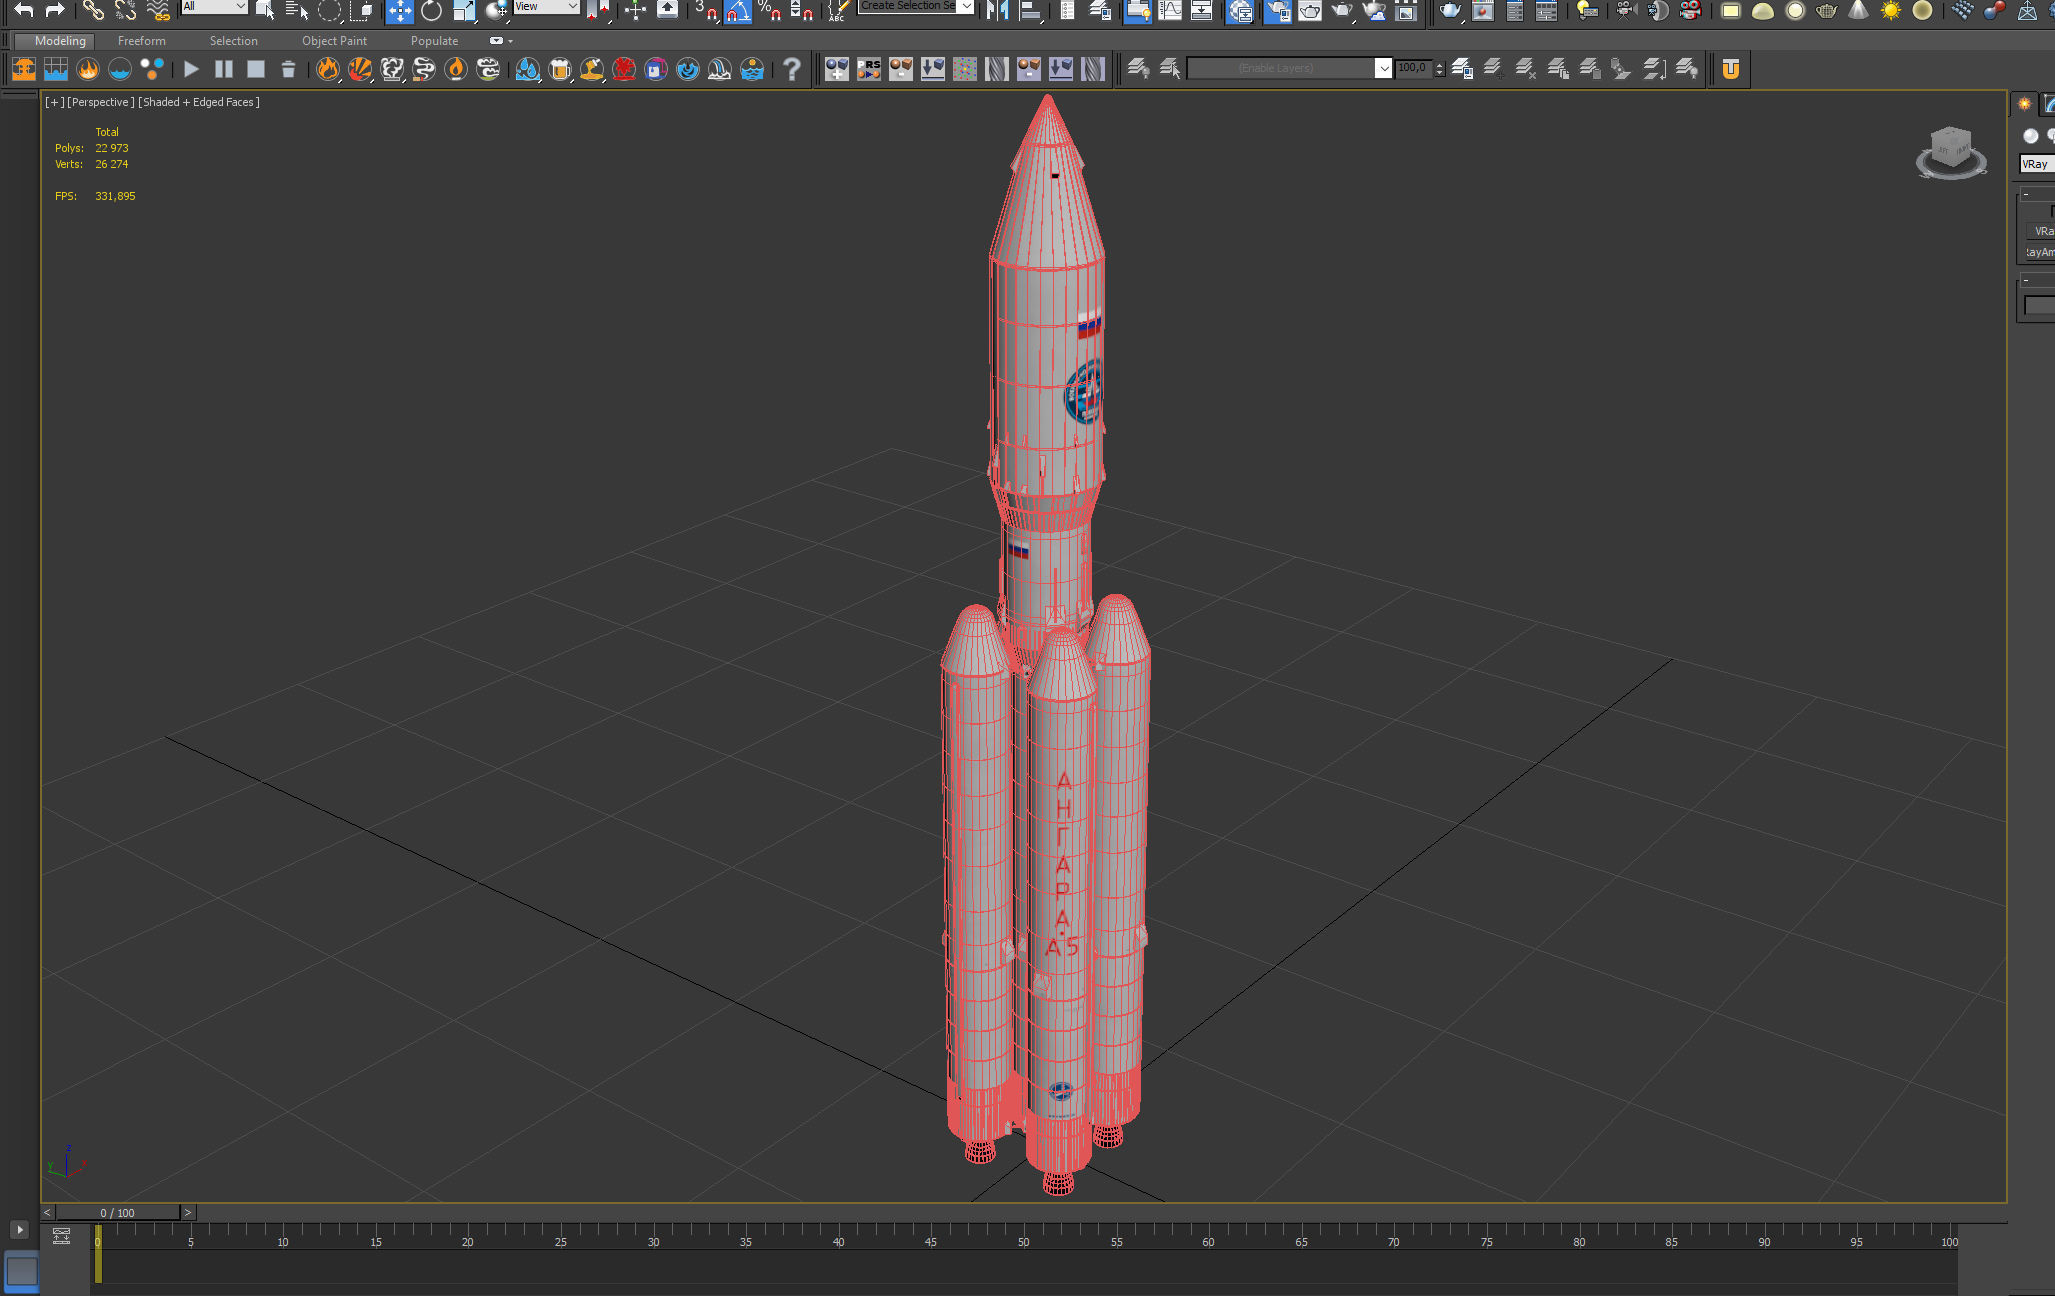Click the orange U plugin icon
The image size is (2055, 1296).
(1731, 69)
